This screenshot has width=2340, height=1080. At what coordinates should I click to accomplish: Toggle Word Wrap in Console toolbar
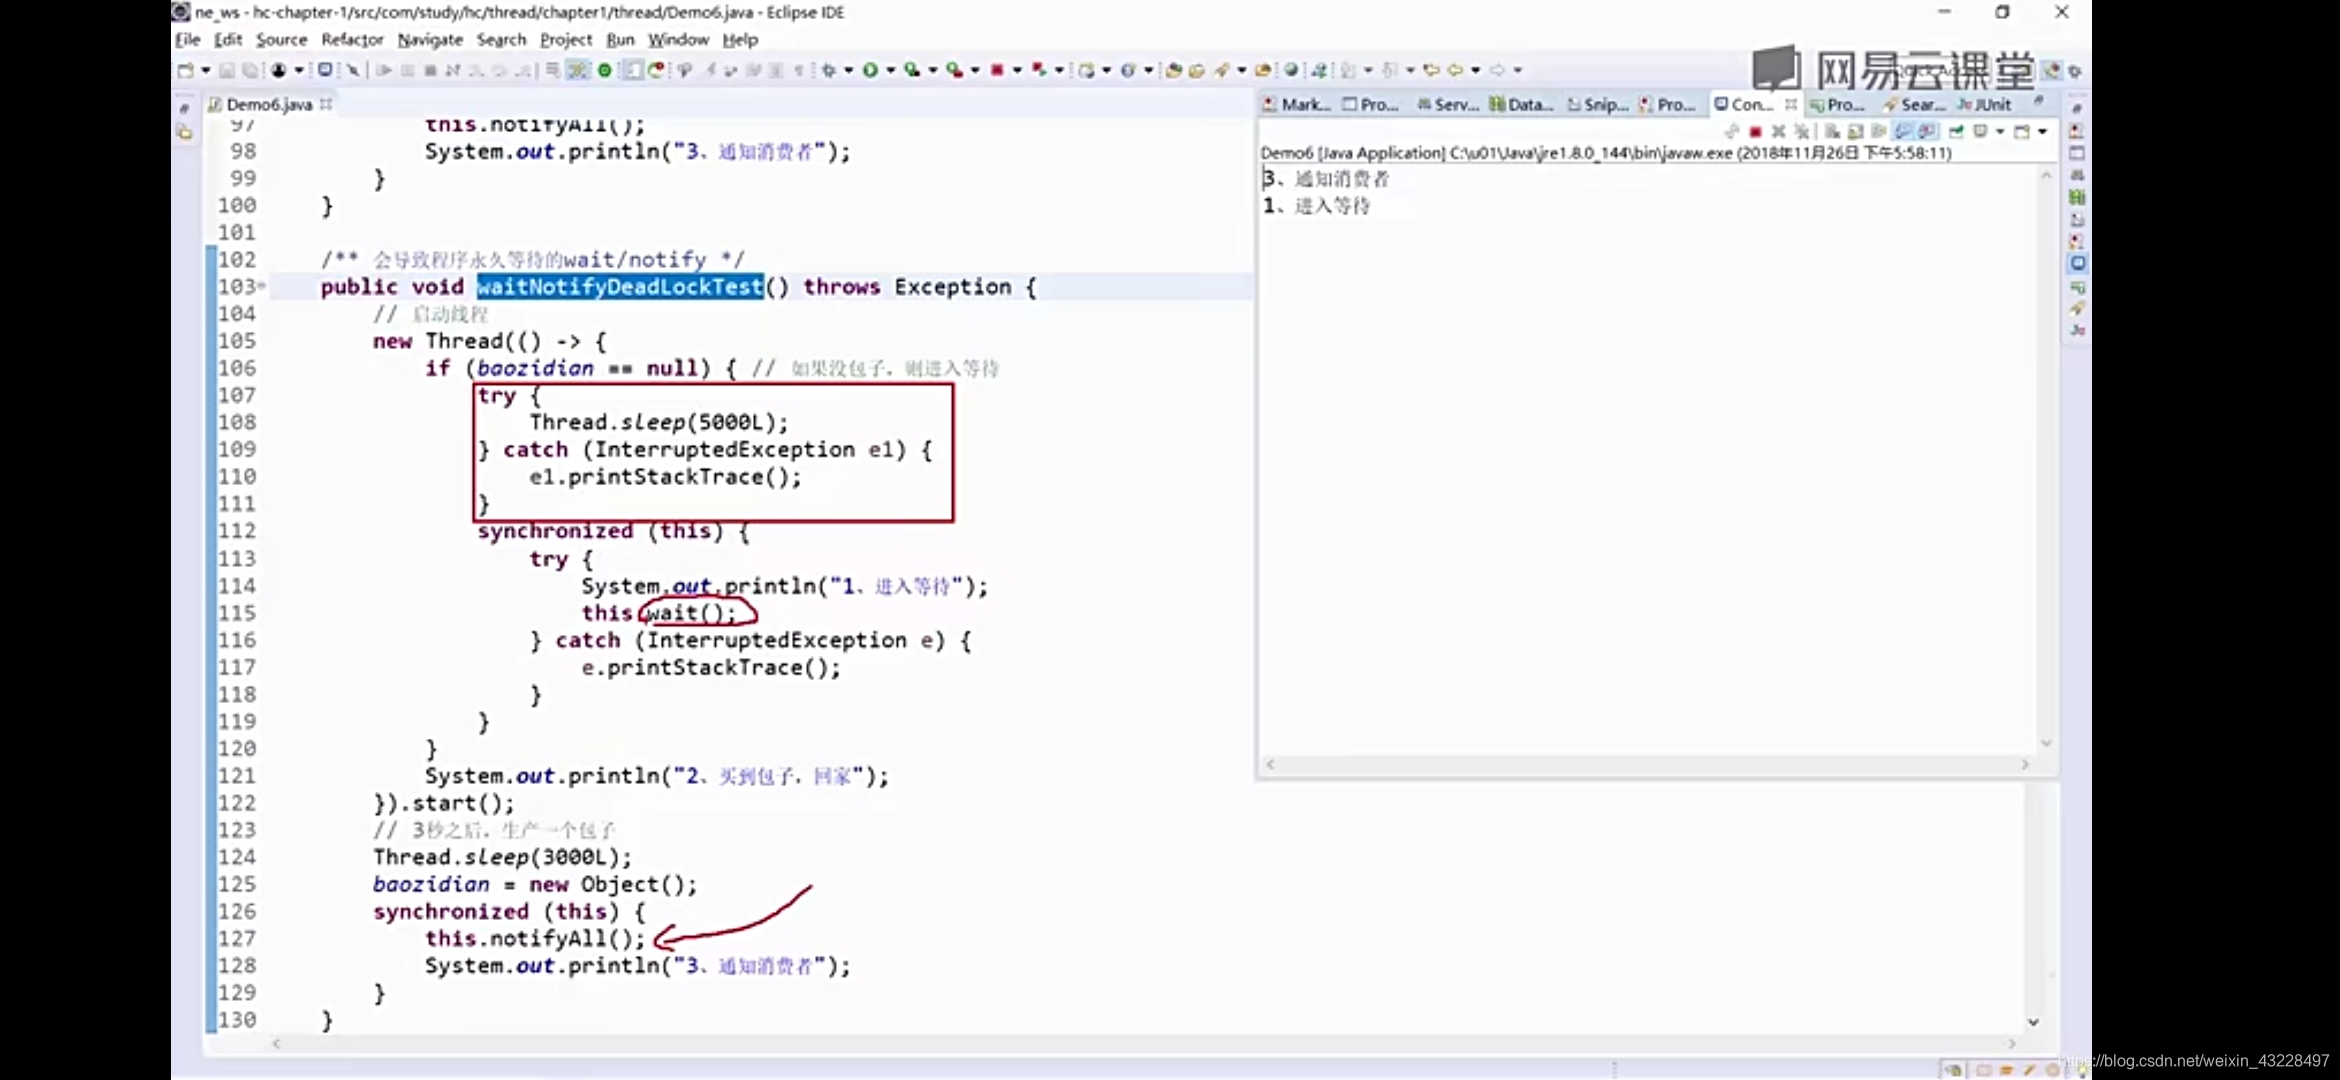pyautogui.click(x=1878, y=132)
